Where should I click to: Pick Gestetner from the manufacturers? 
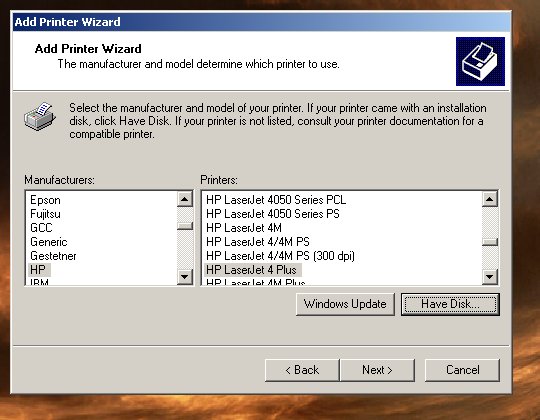coord(53,256)
